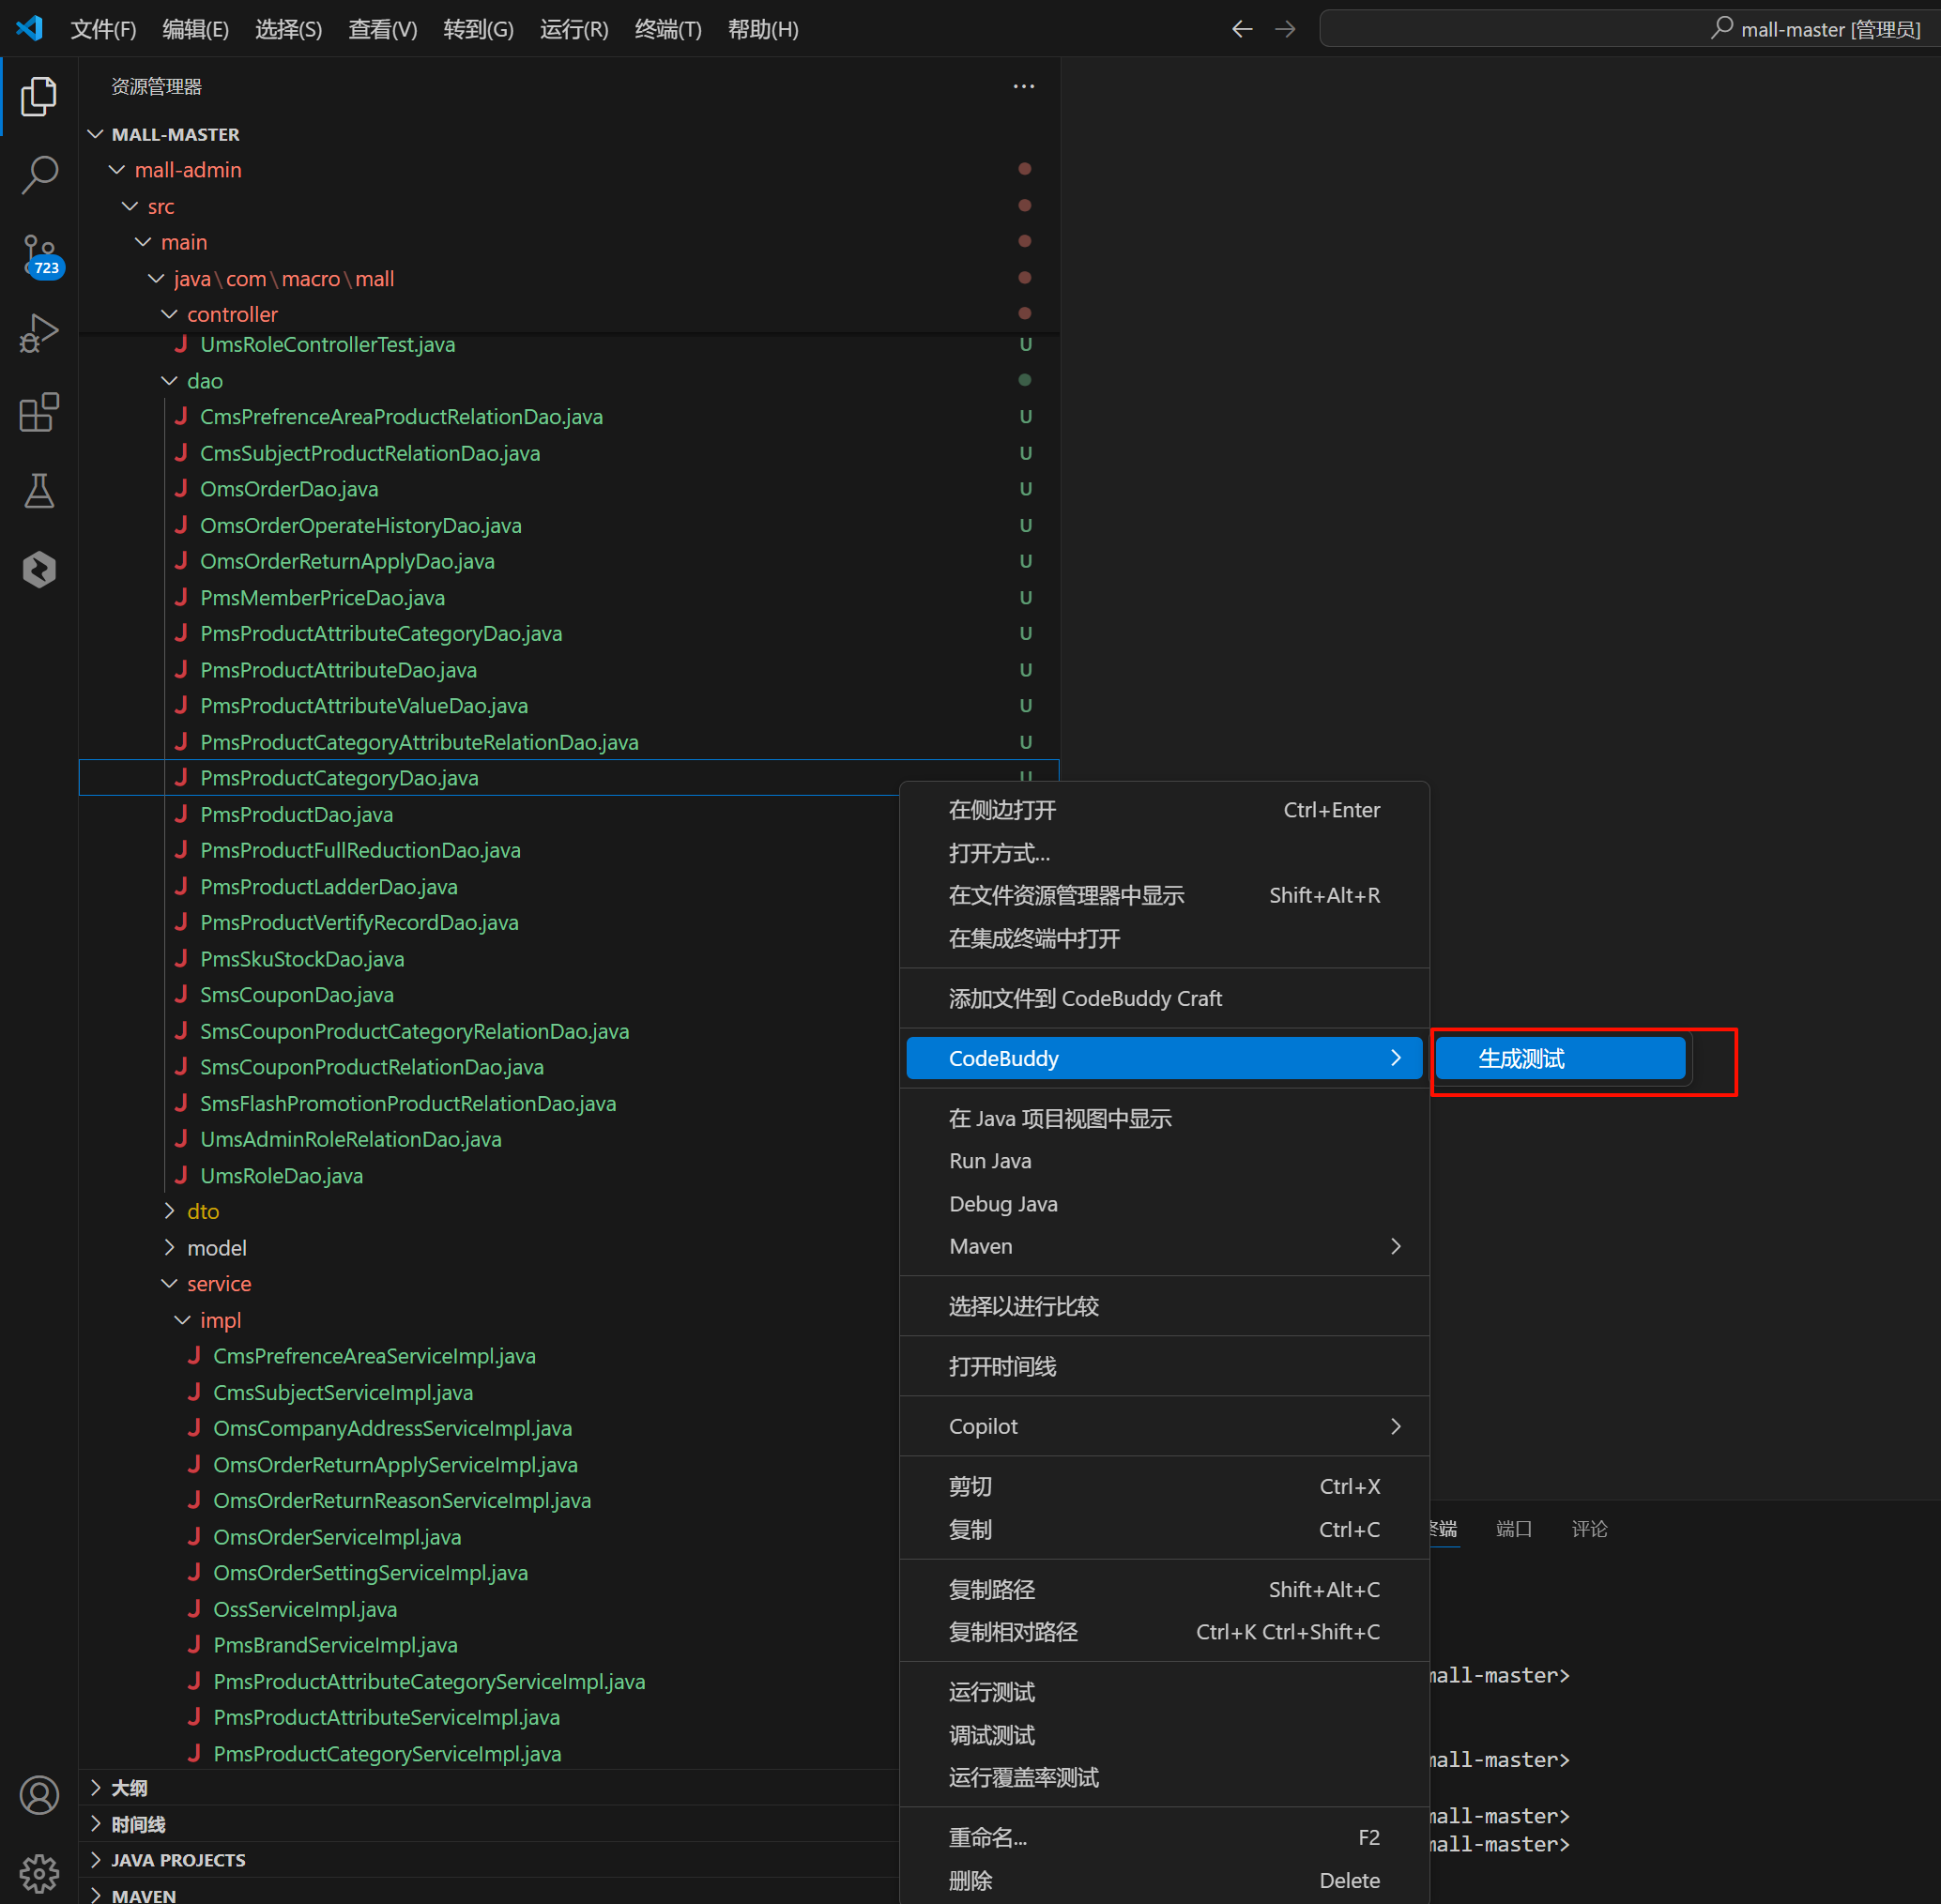Screen dimensions: 1941x1904
Task: Open explorer more actions ellipsis
Action: click(1023, 86)
